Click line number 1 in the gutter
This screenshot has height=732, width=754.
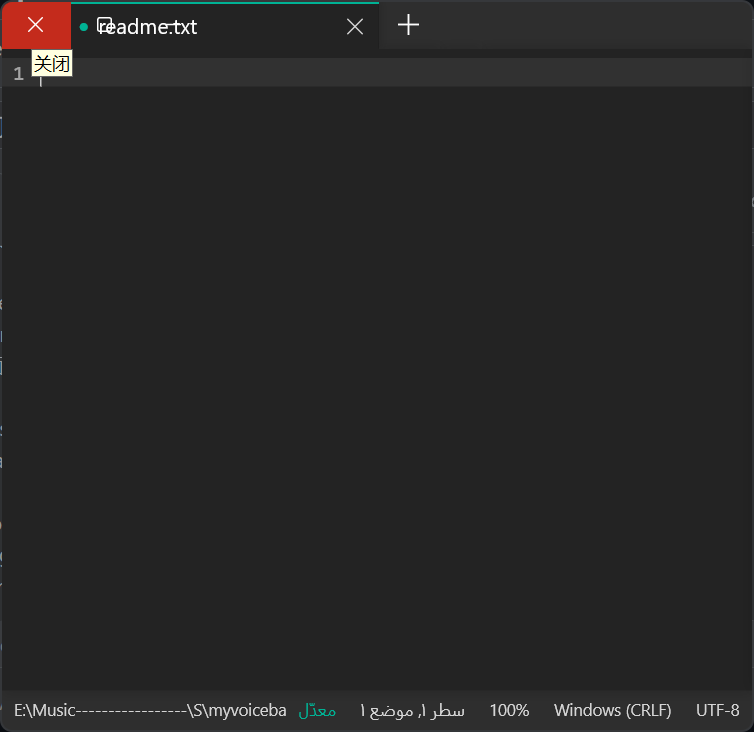(x=18, y=74)
